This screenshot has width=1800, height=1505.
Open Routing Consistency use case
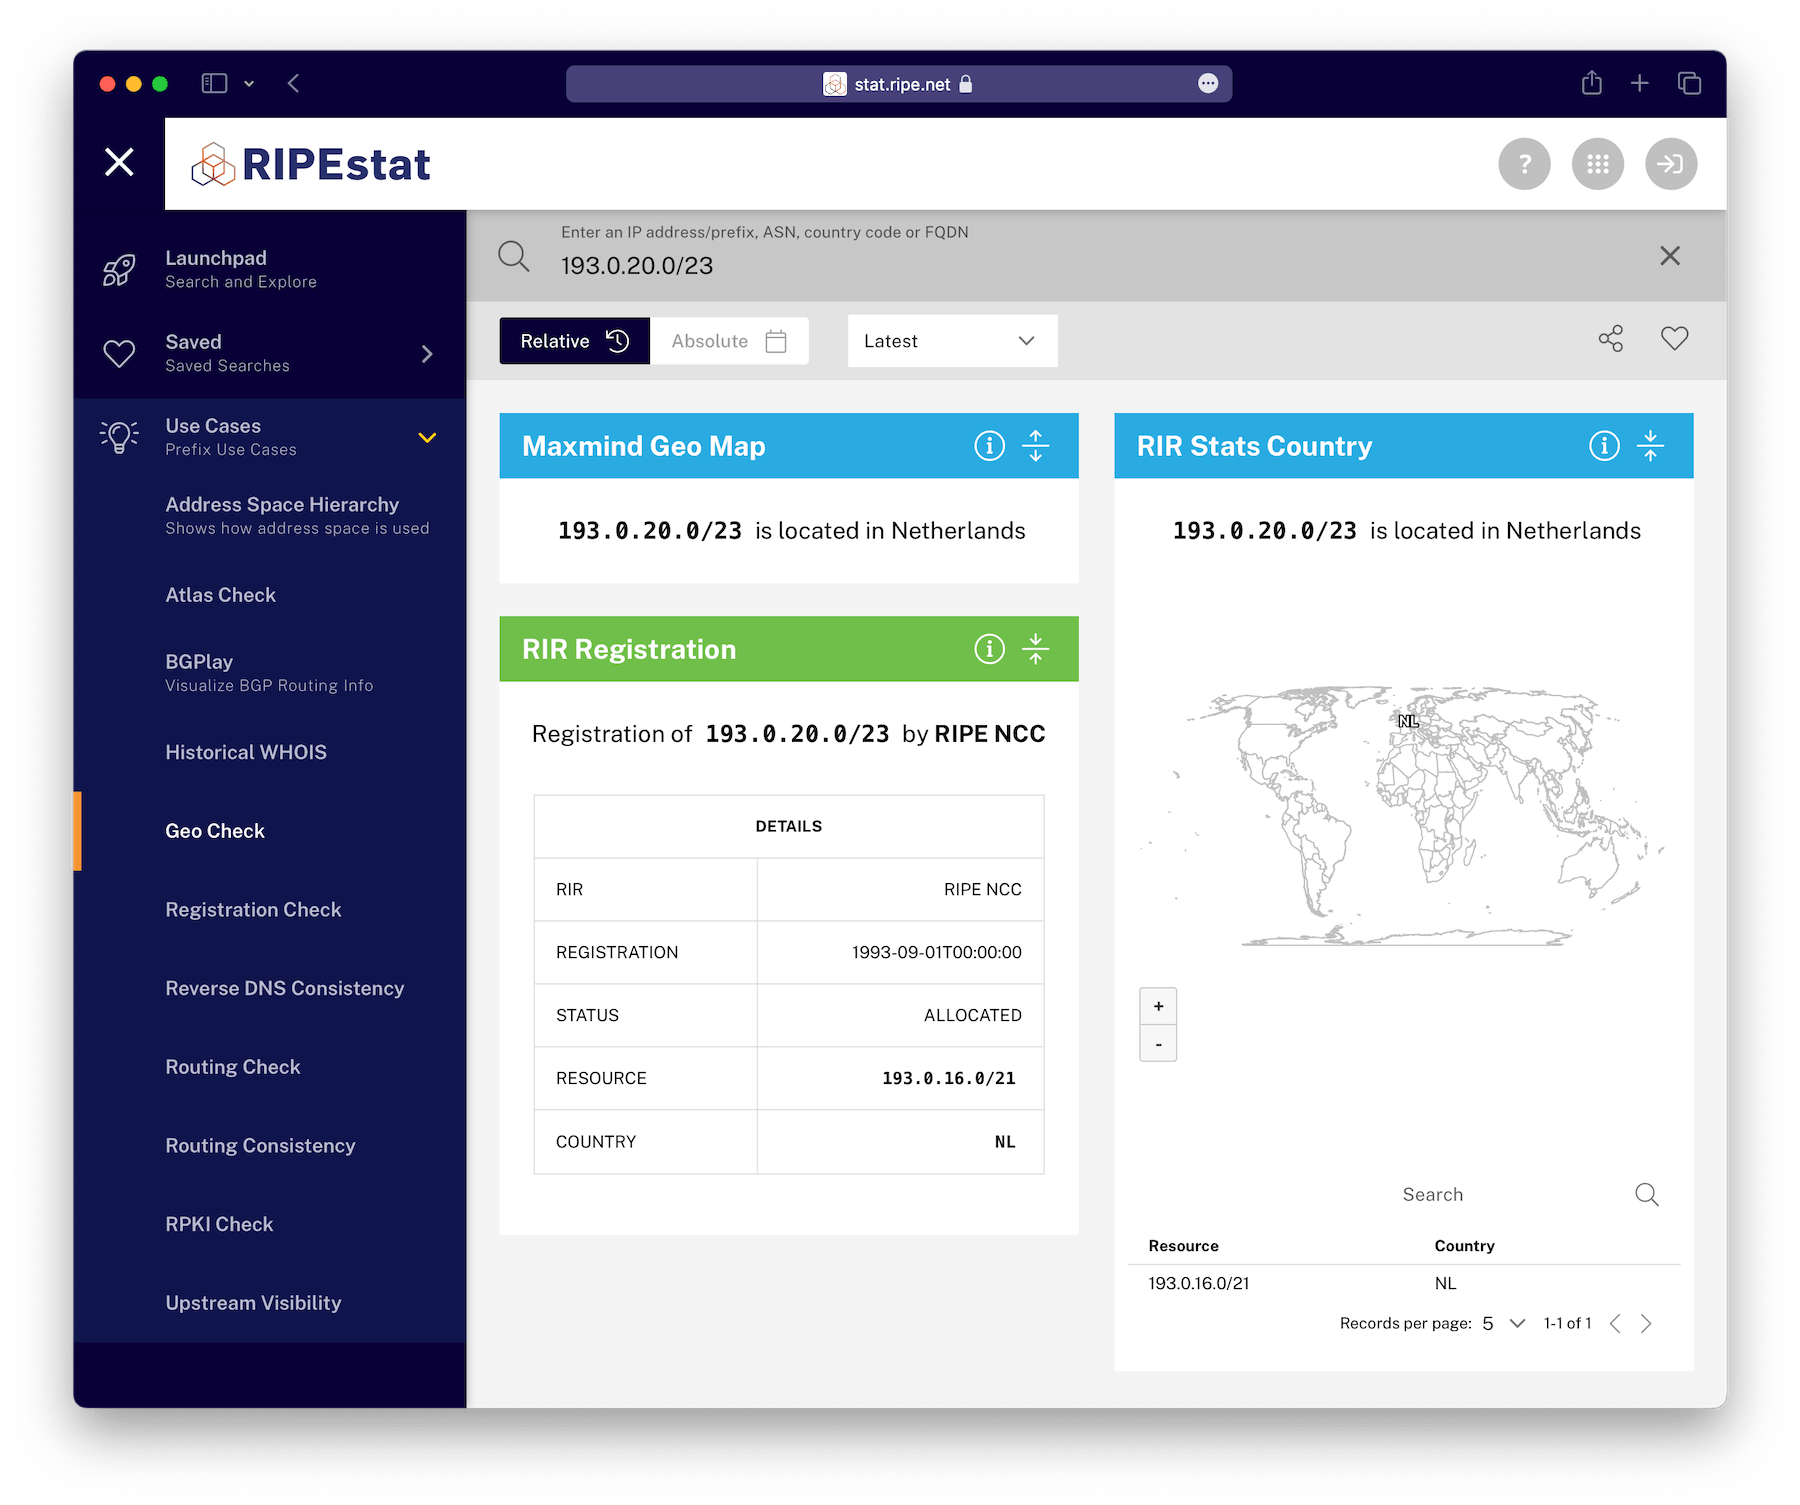[x=260, y=1146]
